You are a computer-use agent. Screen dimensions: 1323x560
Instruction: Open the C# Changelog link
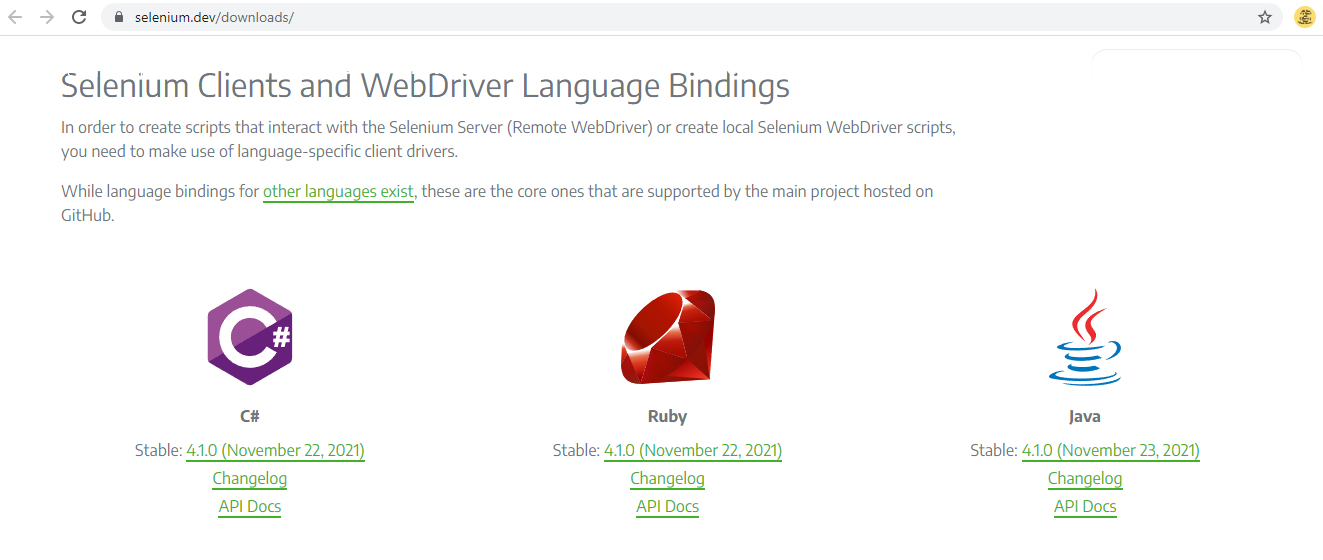point(250,479)
